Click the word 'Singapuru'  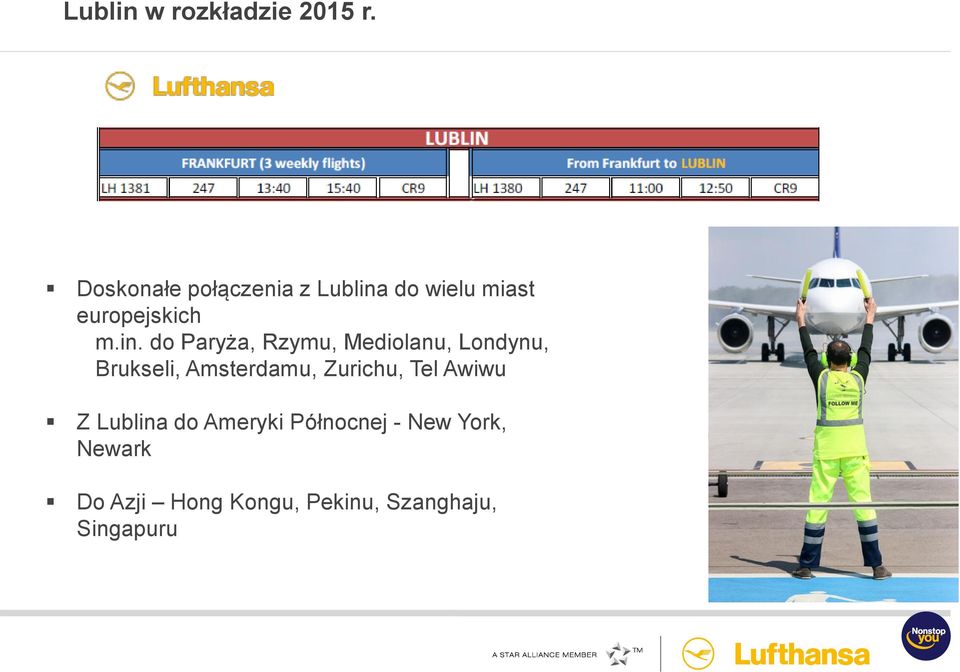pyautogui.click(x=127, y=529)
